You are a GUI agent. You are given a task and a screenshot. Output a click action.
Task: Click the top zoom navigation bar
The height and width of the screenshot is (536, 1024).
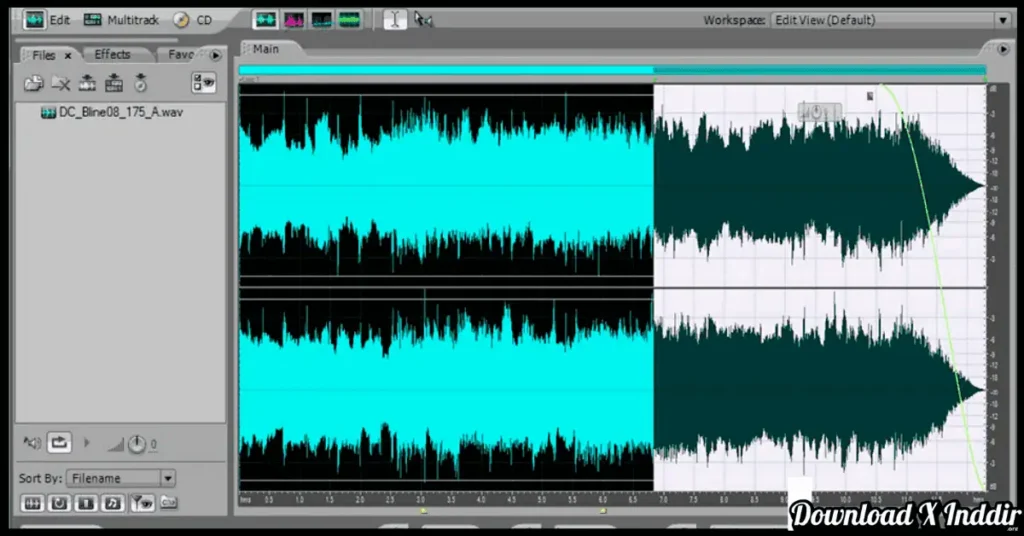(613, 70)
